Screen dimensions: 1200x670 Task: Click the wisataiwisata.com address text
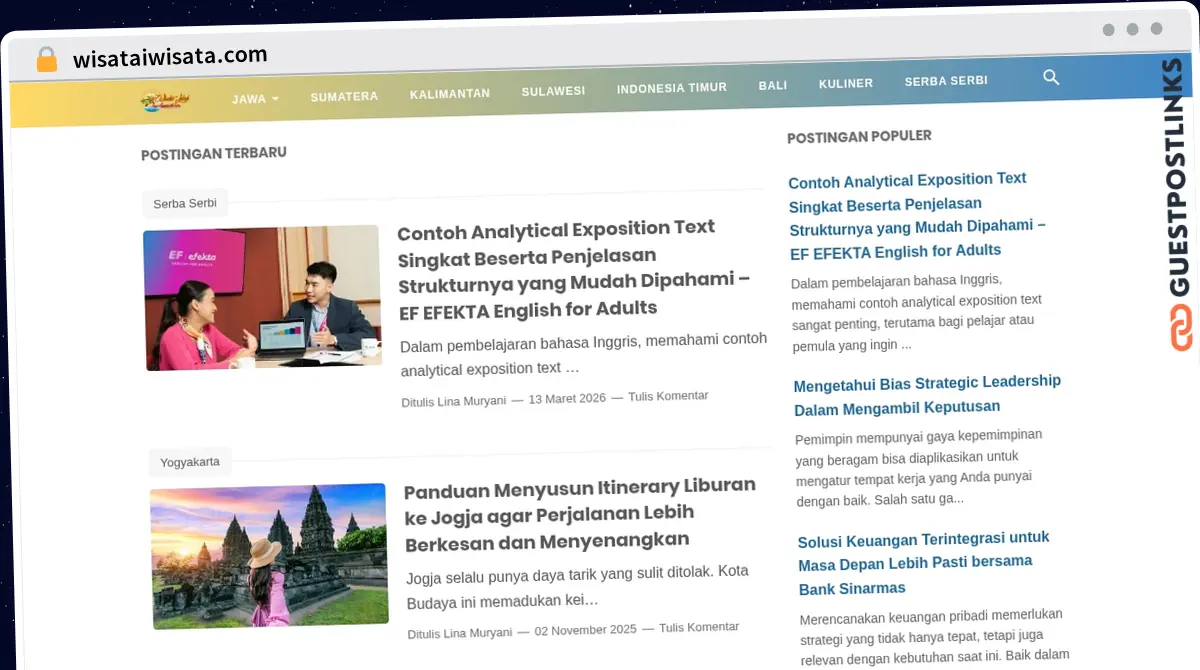[x=170, y=57]
